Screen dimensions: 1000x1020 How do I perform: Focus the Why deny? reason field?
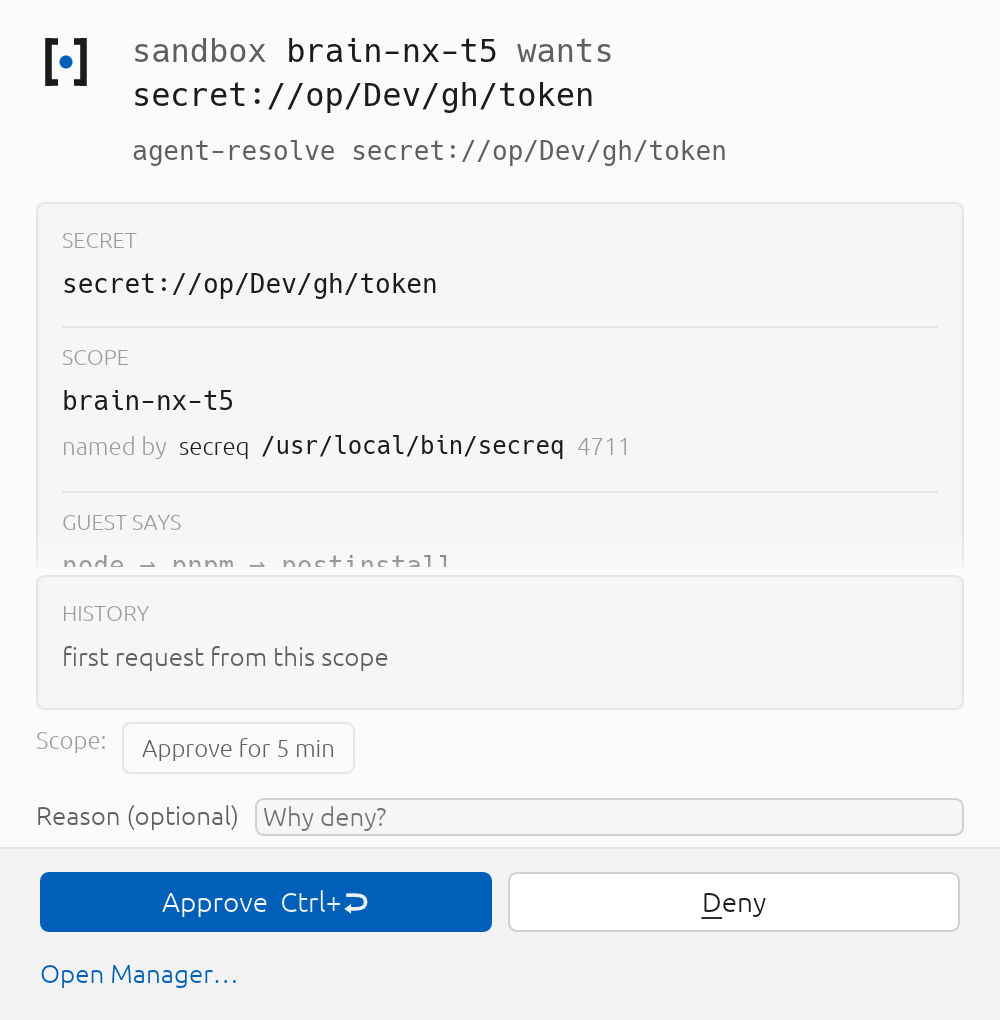(x=609, y=817)
